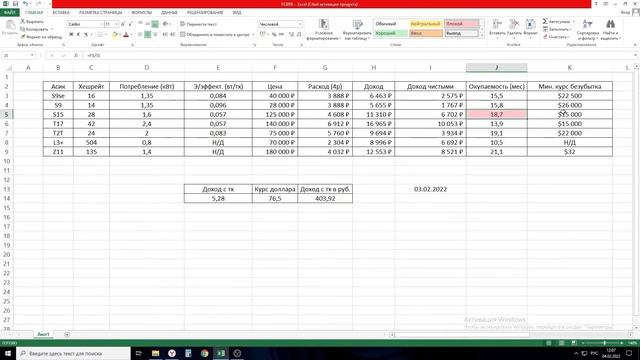Viewport: 640px width, 360px height.
Task: Copy selection with Копировать
Action: [x=34, y=29]
